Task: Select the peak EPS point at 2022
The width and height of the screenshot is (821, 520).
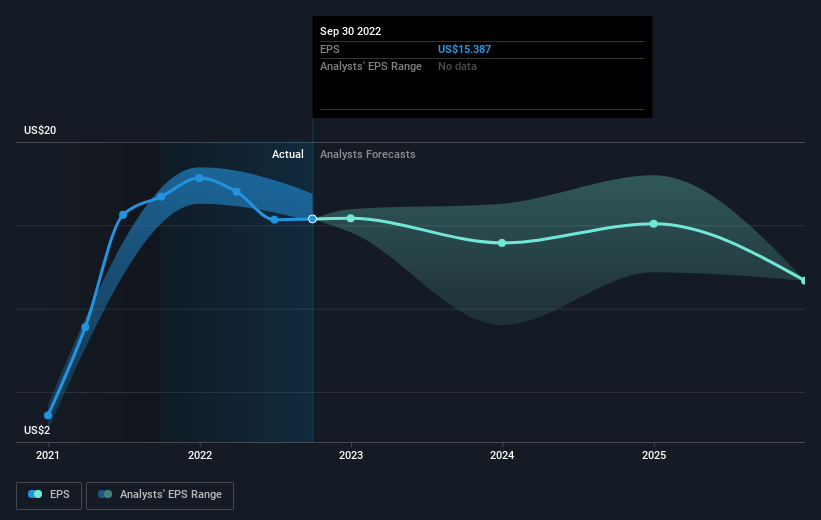Action: [x=199, y=178]
